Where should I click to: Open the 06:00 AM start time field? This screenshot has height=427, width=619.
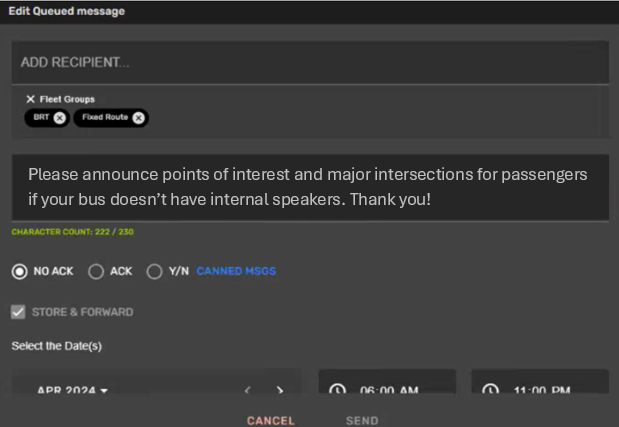pyautogui.click(x=389, y=390)
